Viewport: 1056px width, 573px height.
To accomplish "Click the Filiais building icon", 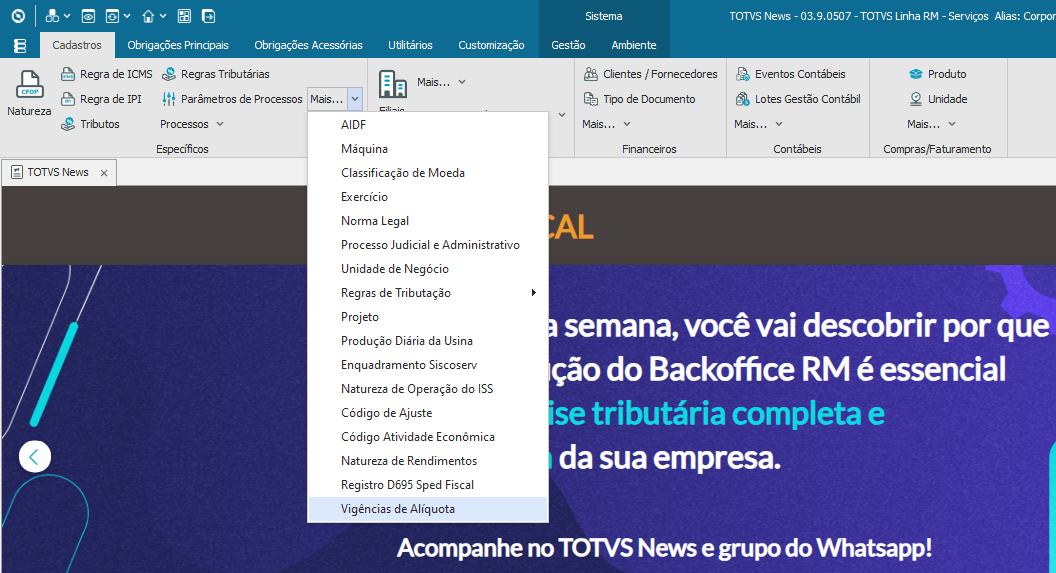I will [x=393, y=85].
